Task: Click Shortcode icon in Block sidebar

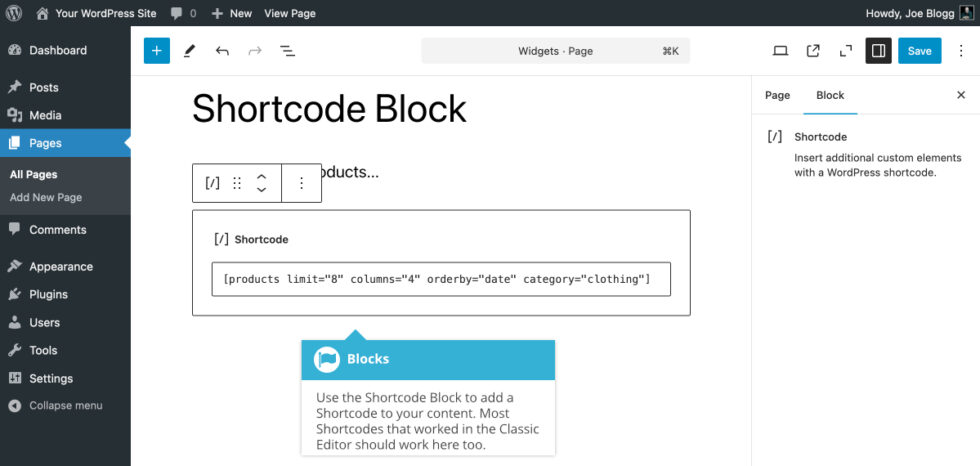Action: [774, 137]
